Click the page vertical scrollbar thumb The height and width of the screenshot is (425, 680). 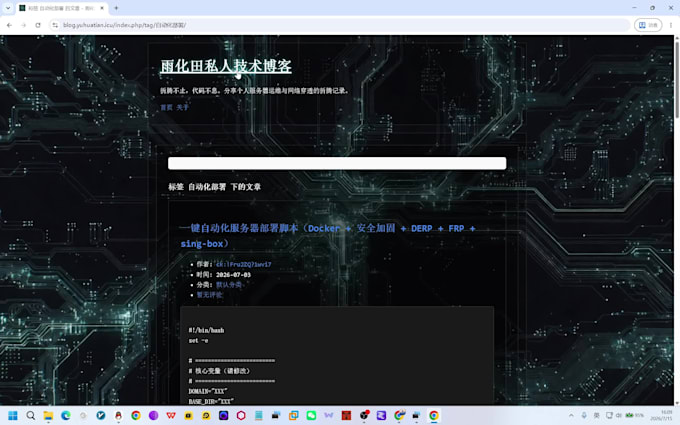click(x=677, y=78)
